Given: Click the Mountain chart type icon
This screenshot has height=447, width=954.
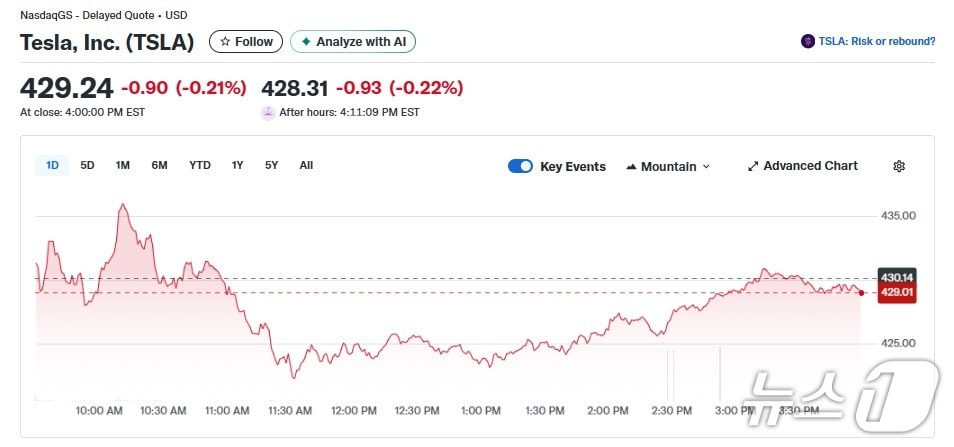Looking at the screenshot, I should (x=631, y=167).
